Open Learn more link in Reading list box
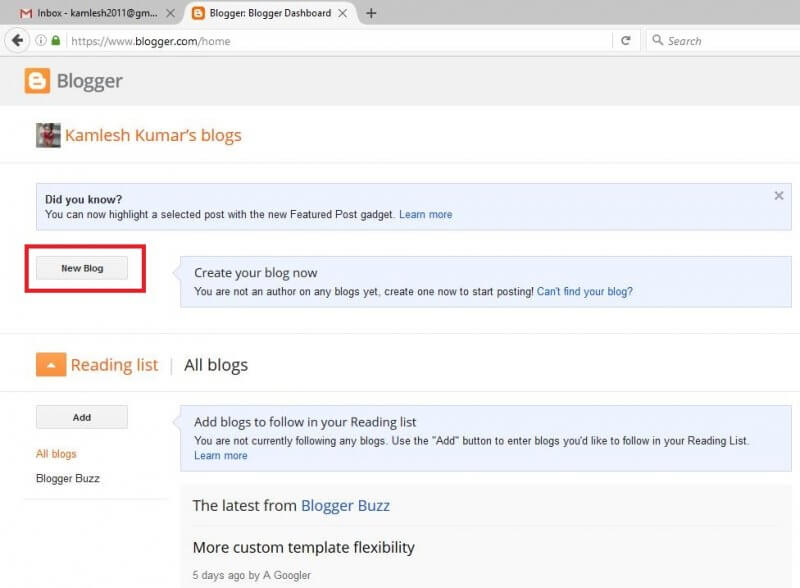Image resolution: width=800 pixels, height=588 pixels. pyautogui.click(x=220, y=455)
